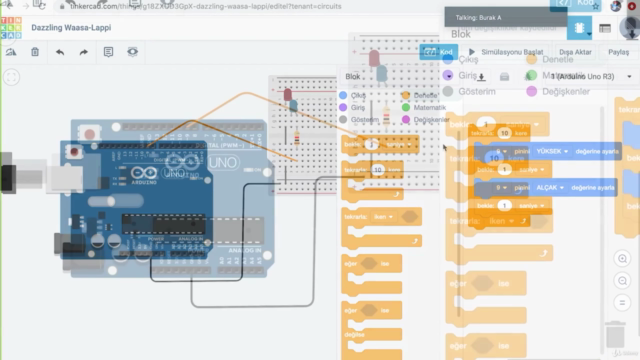Image resolution: width=640 pixels, height=360 pixels.
Task: Delete selection with the trash toolbar icon
Action: coord(35,52)
